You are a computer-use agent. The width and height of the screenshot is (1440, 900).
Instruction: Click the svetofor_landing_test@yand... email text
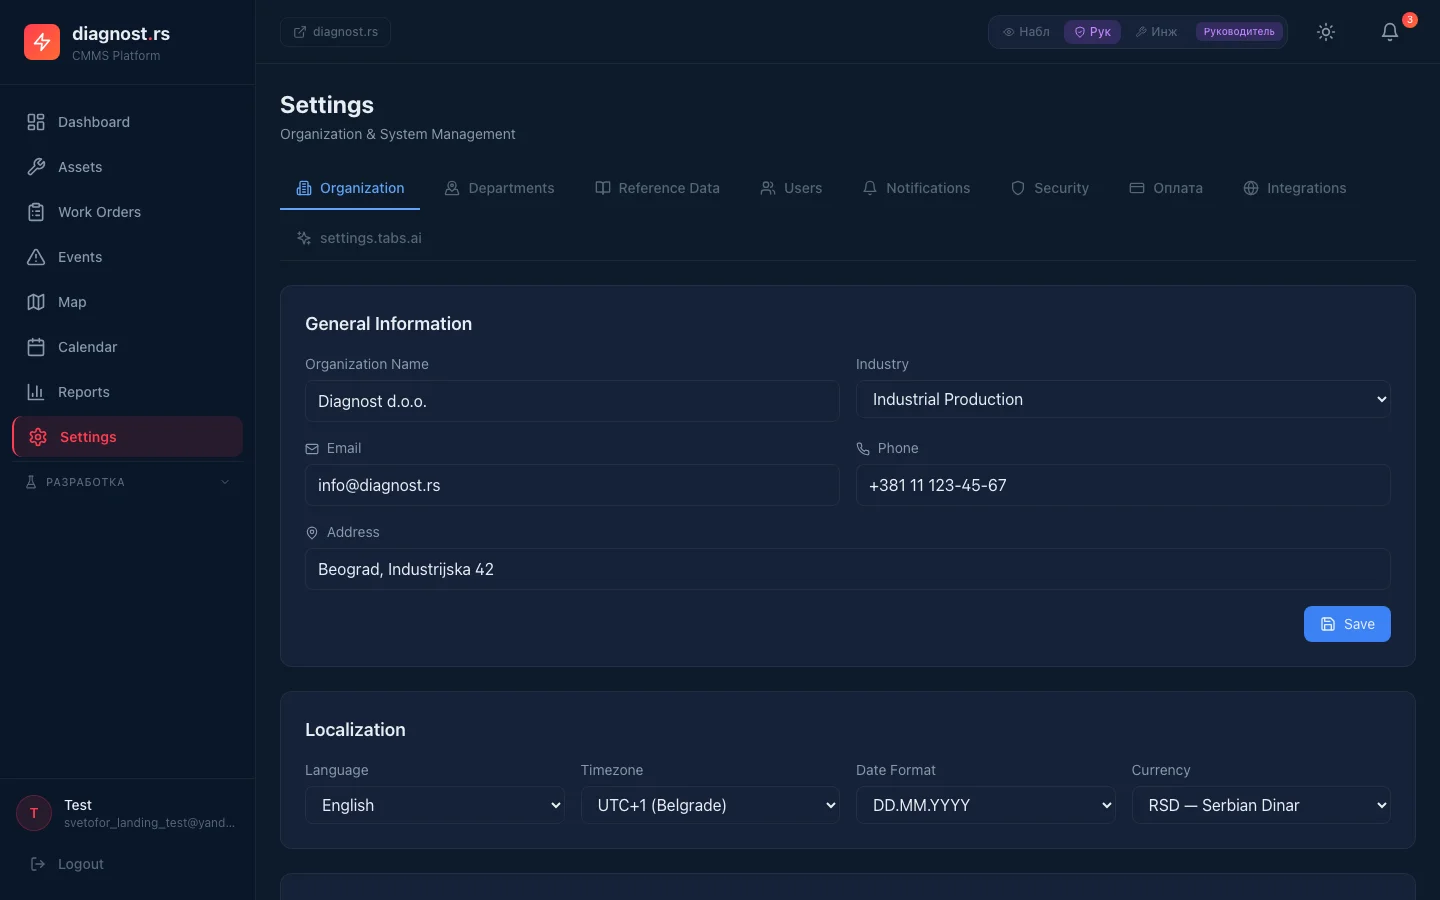pyautogui.click(x=150, y=823)
